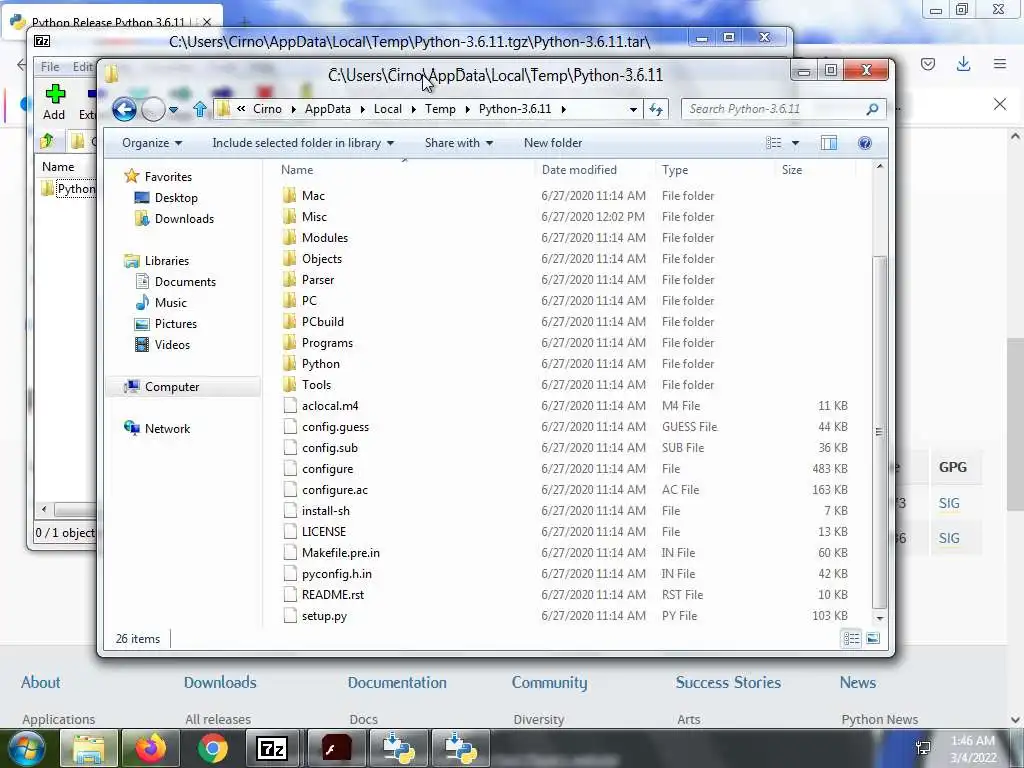
Task: Toggle the preview pane icon
Action: (x=829, y=143)
